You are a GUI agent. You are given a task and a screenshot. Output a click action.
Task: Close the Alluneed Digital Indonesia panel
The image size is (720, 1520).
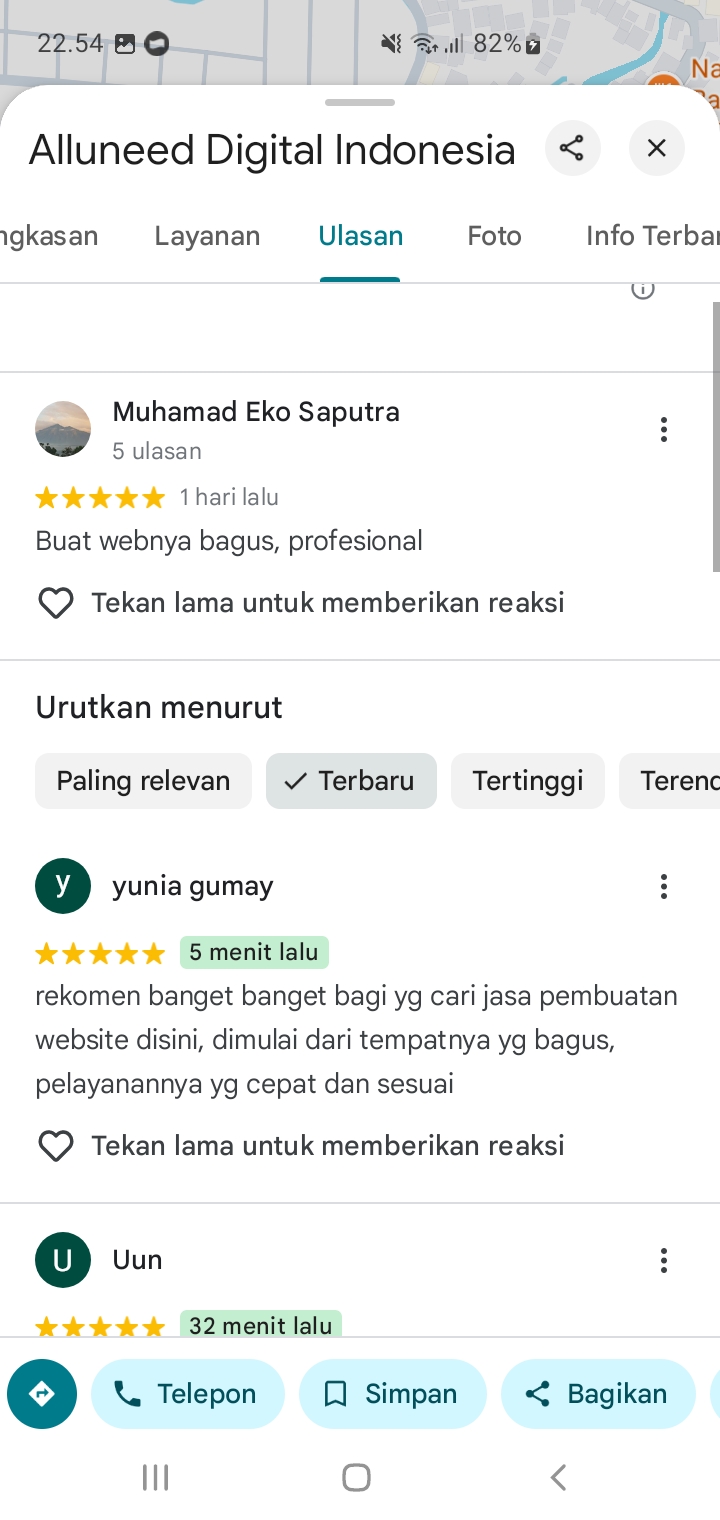(656, 148)
